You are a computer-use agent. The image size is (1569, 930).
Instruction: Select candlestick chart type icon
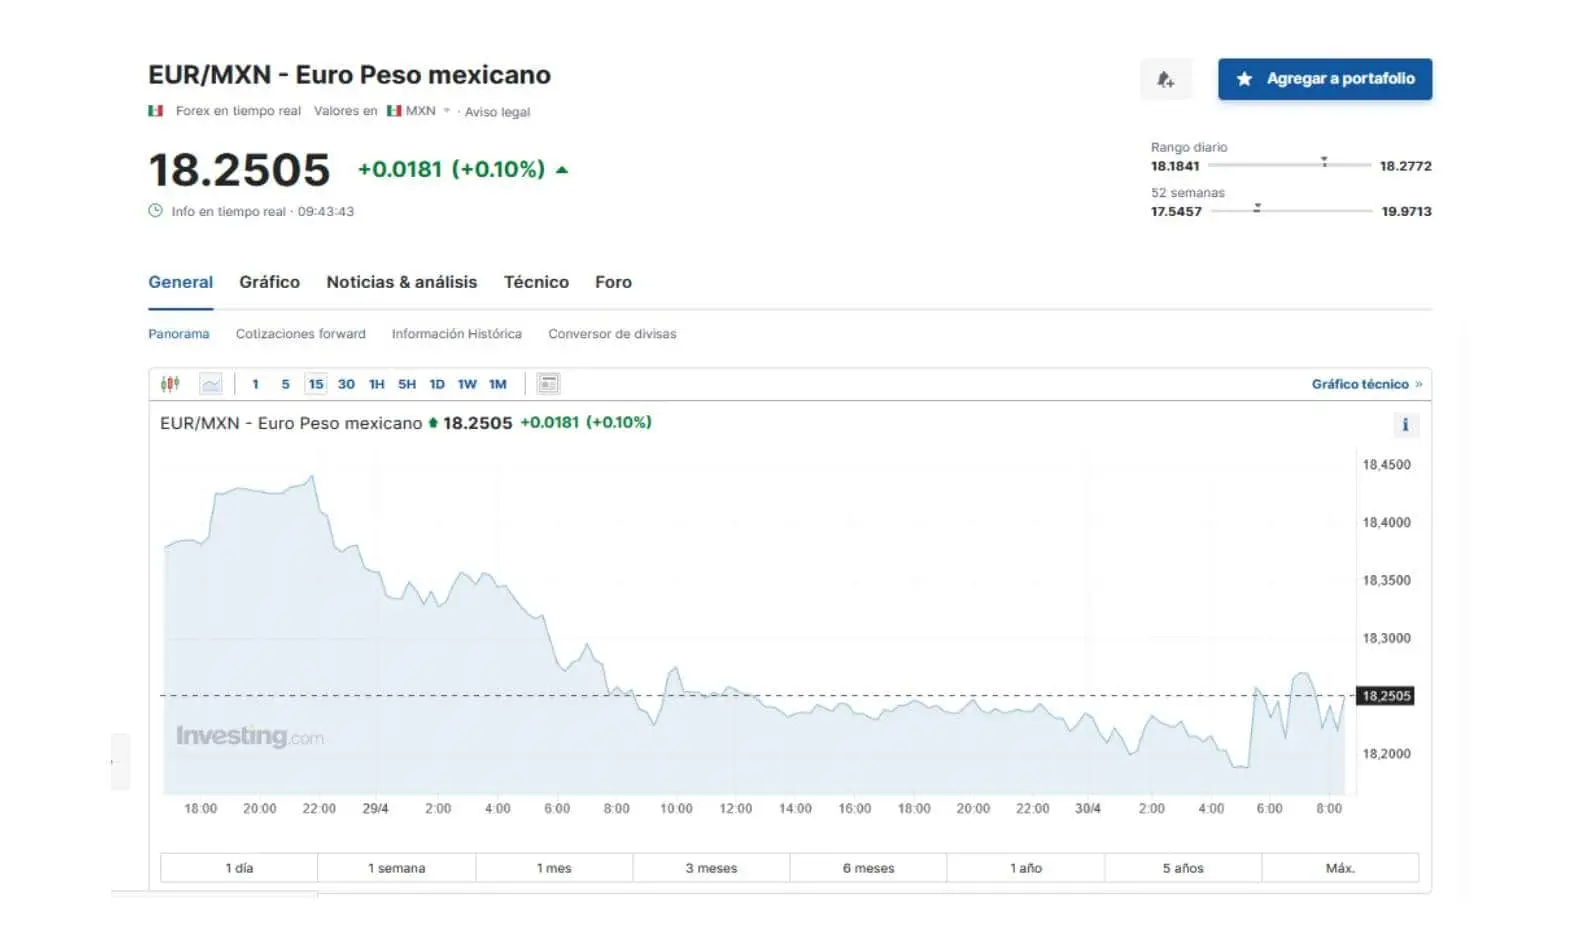click(170, 384)
